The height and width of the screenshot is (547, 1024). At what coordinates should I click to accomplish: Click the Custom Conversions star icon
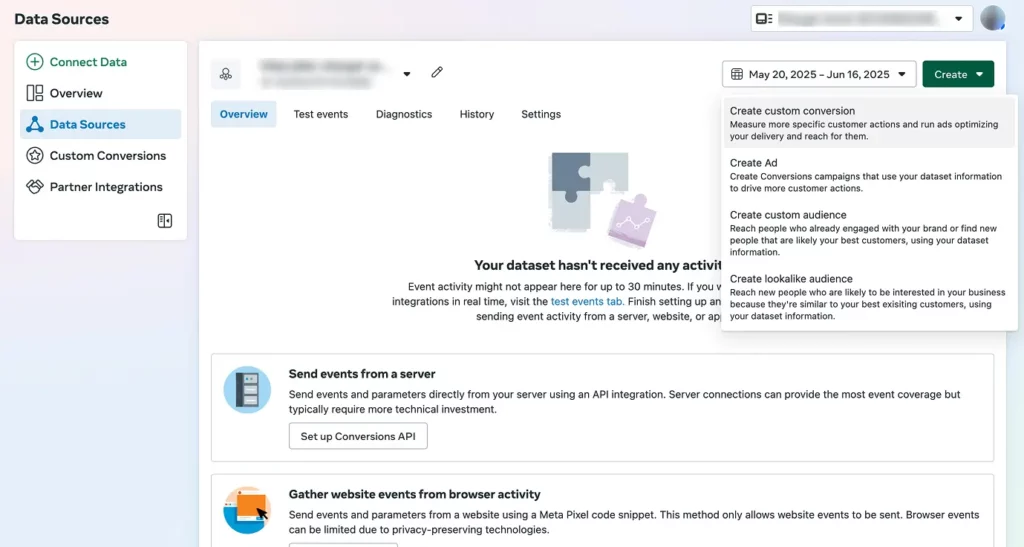(35, 155)
